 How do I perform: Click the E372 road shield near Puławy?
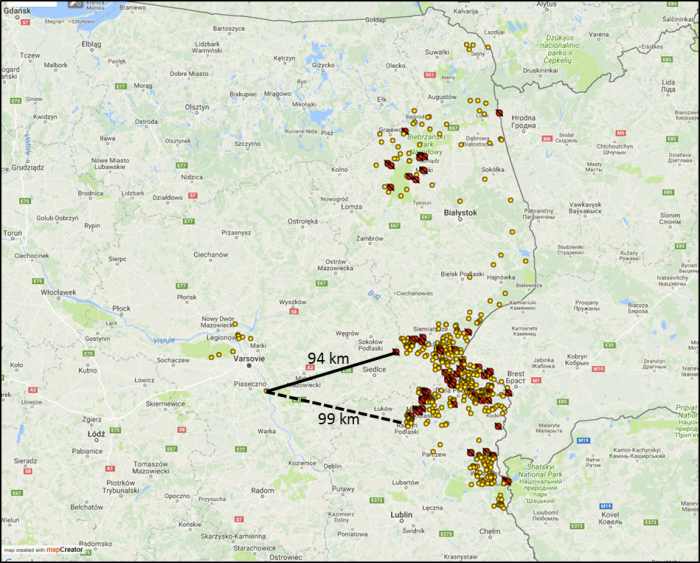point(377,500)
